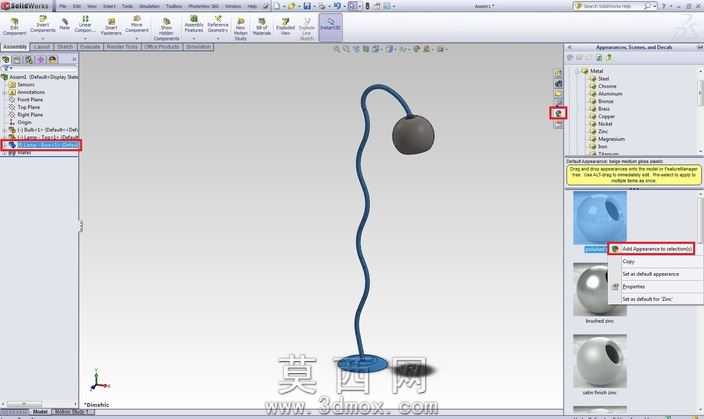The height and width of the screenshot is (419, 704).
Task: Open the DimXpertManager tab icon
Action: (40, 60)
